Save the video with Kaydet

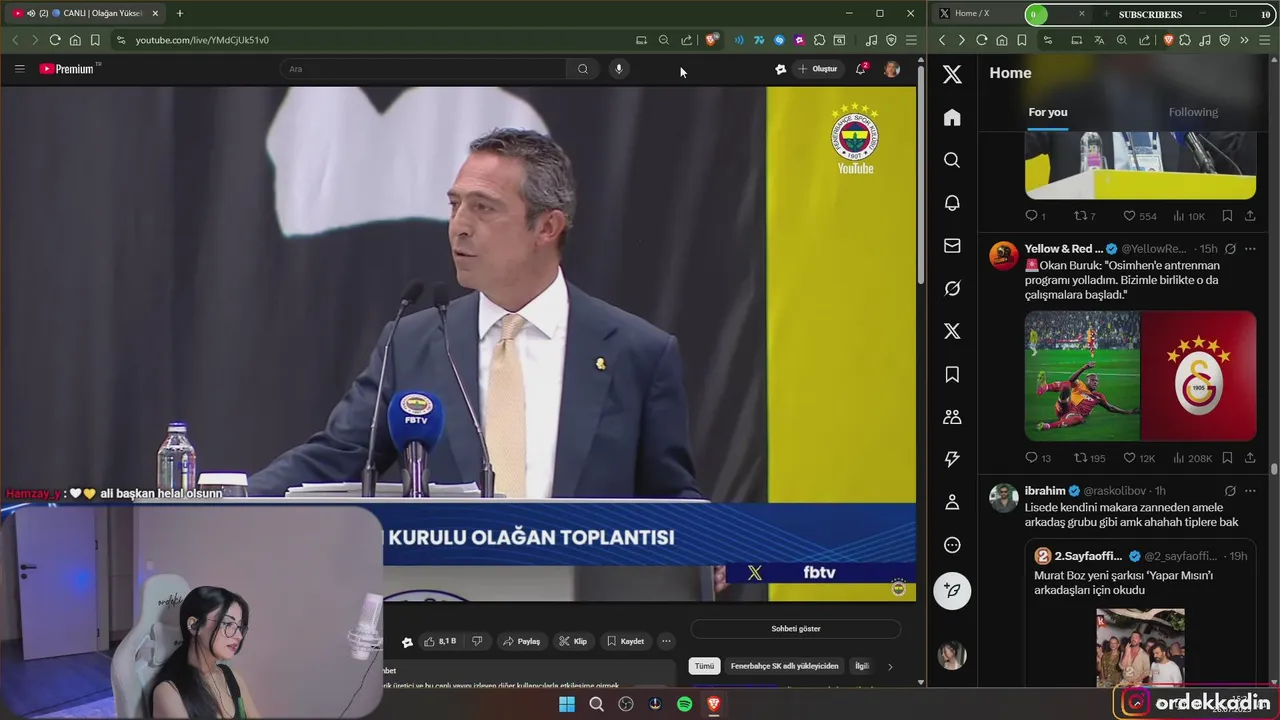625,641
